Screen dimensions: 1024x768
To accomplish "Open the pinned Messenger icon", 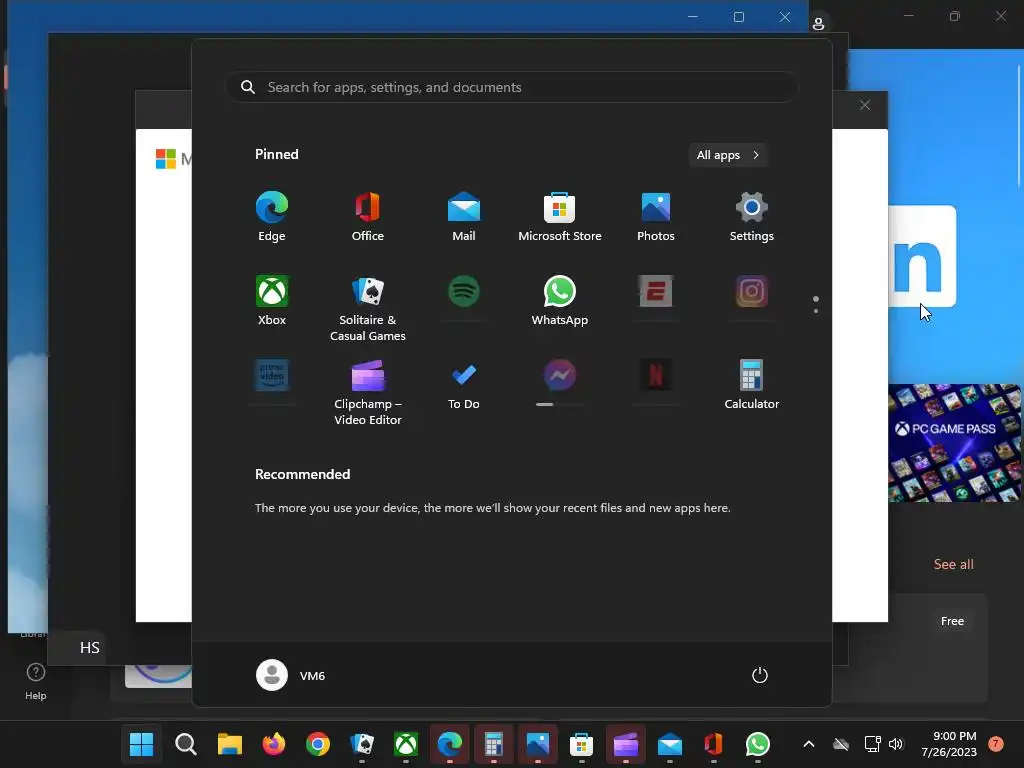I will tap(560, 376).
